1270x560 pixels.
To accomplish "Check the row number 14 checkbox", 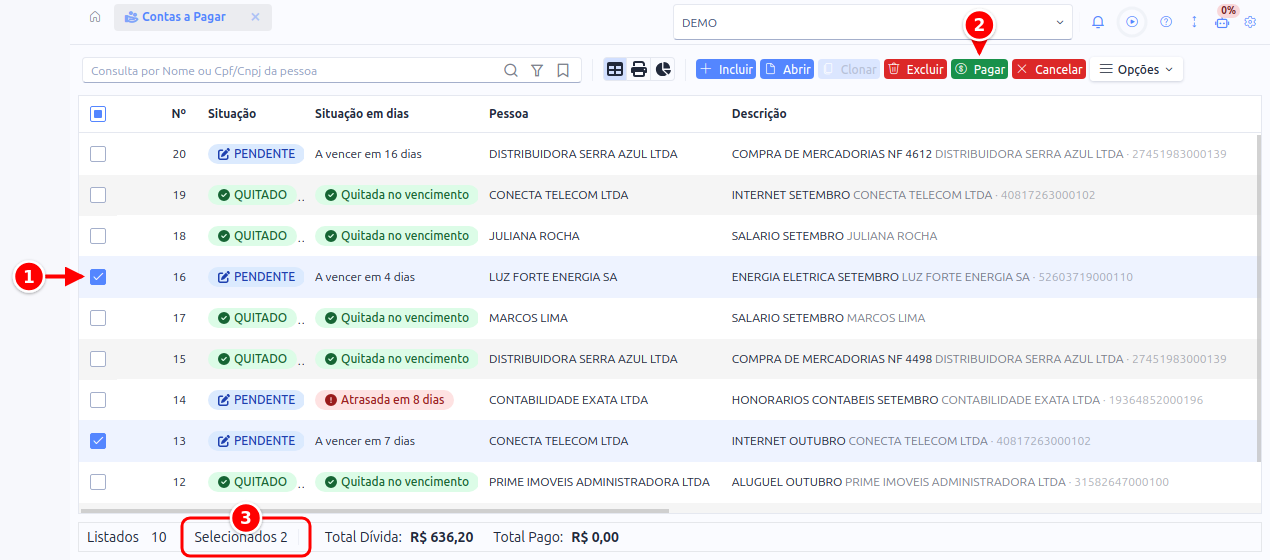I will [x=98, y=400].
